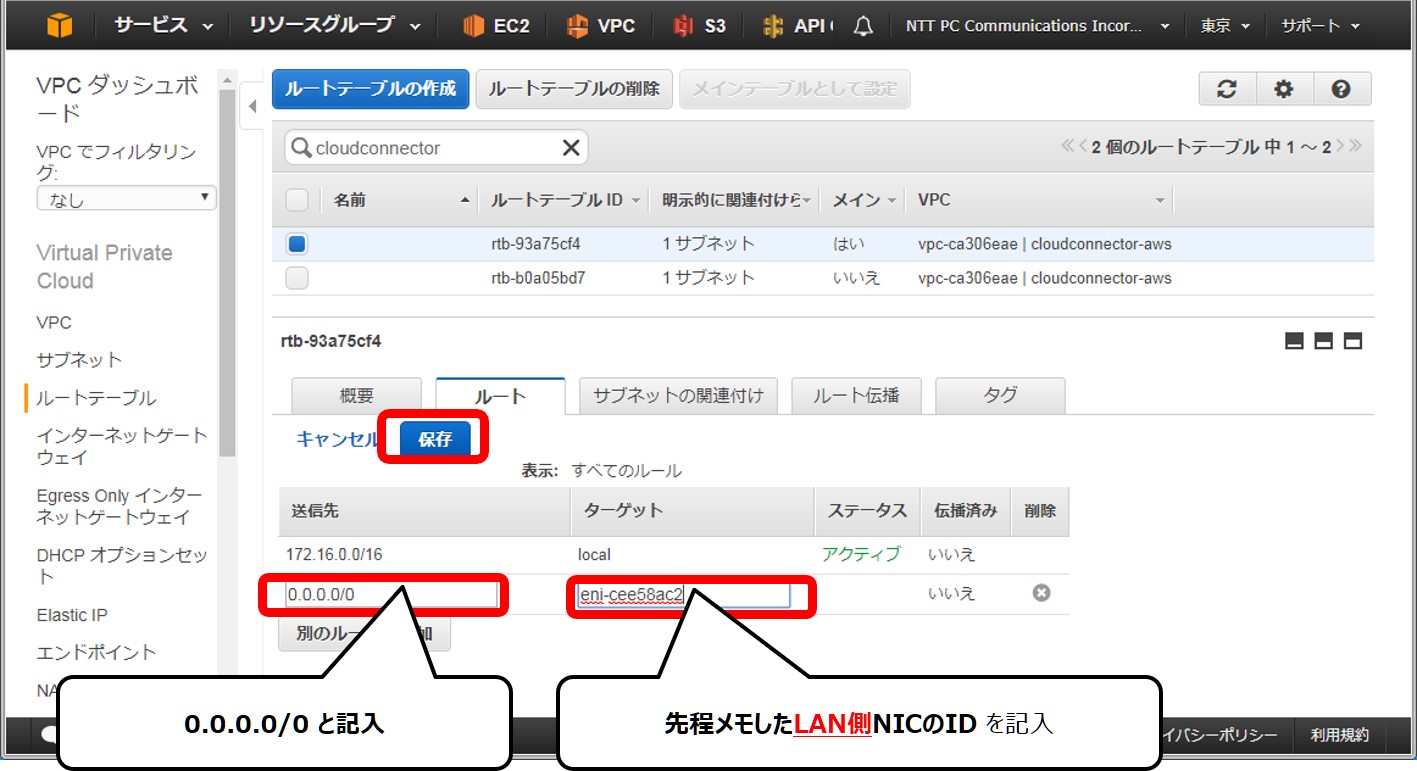Click the eni-cee58ac2 target field
The image size is (1417, 771).
pos(683,595)
